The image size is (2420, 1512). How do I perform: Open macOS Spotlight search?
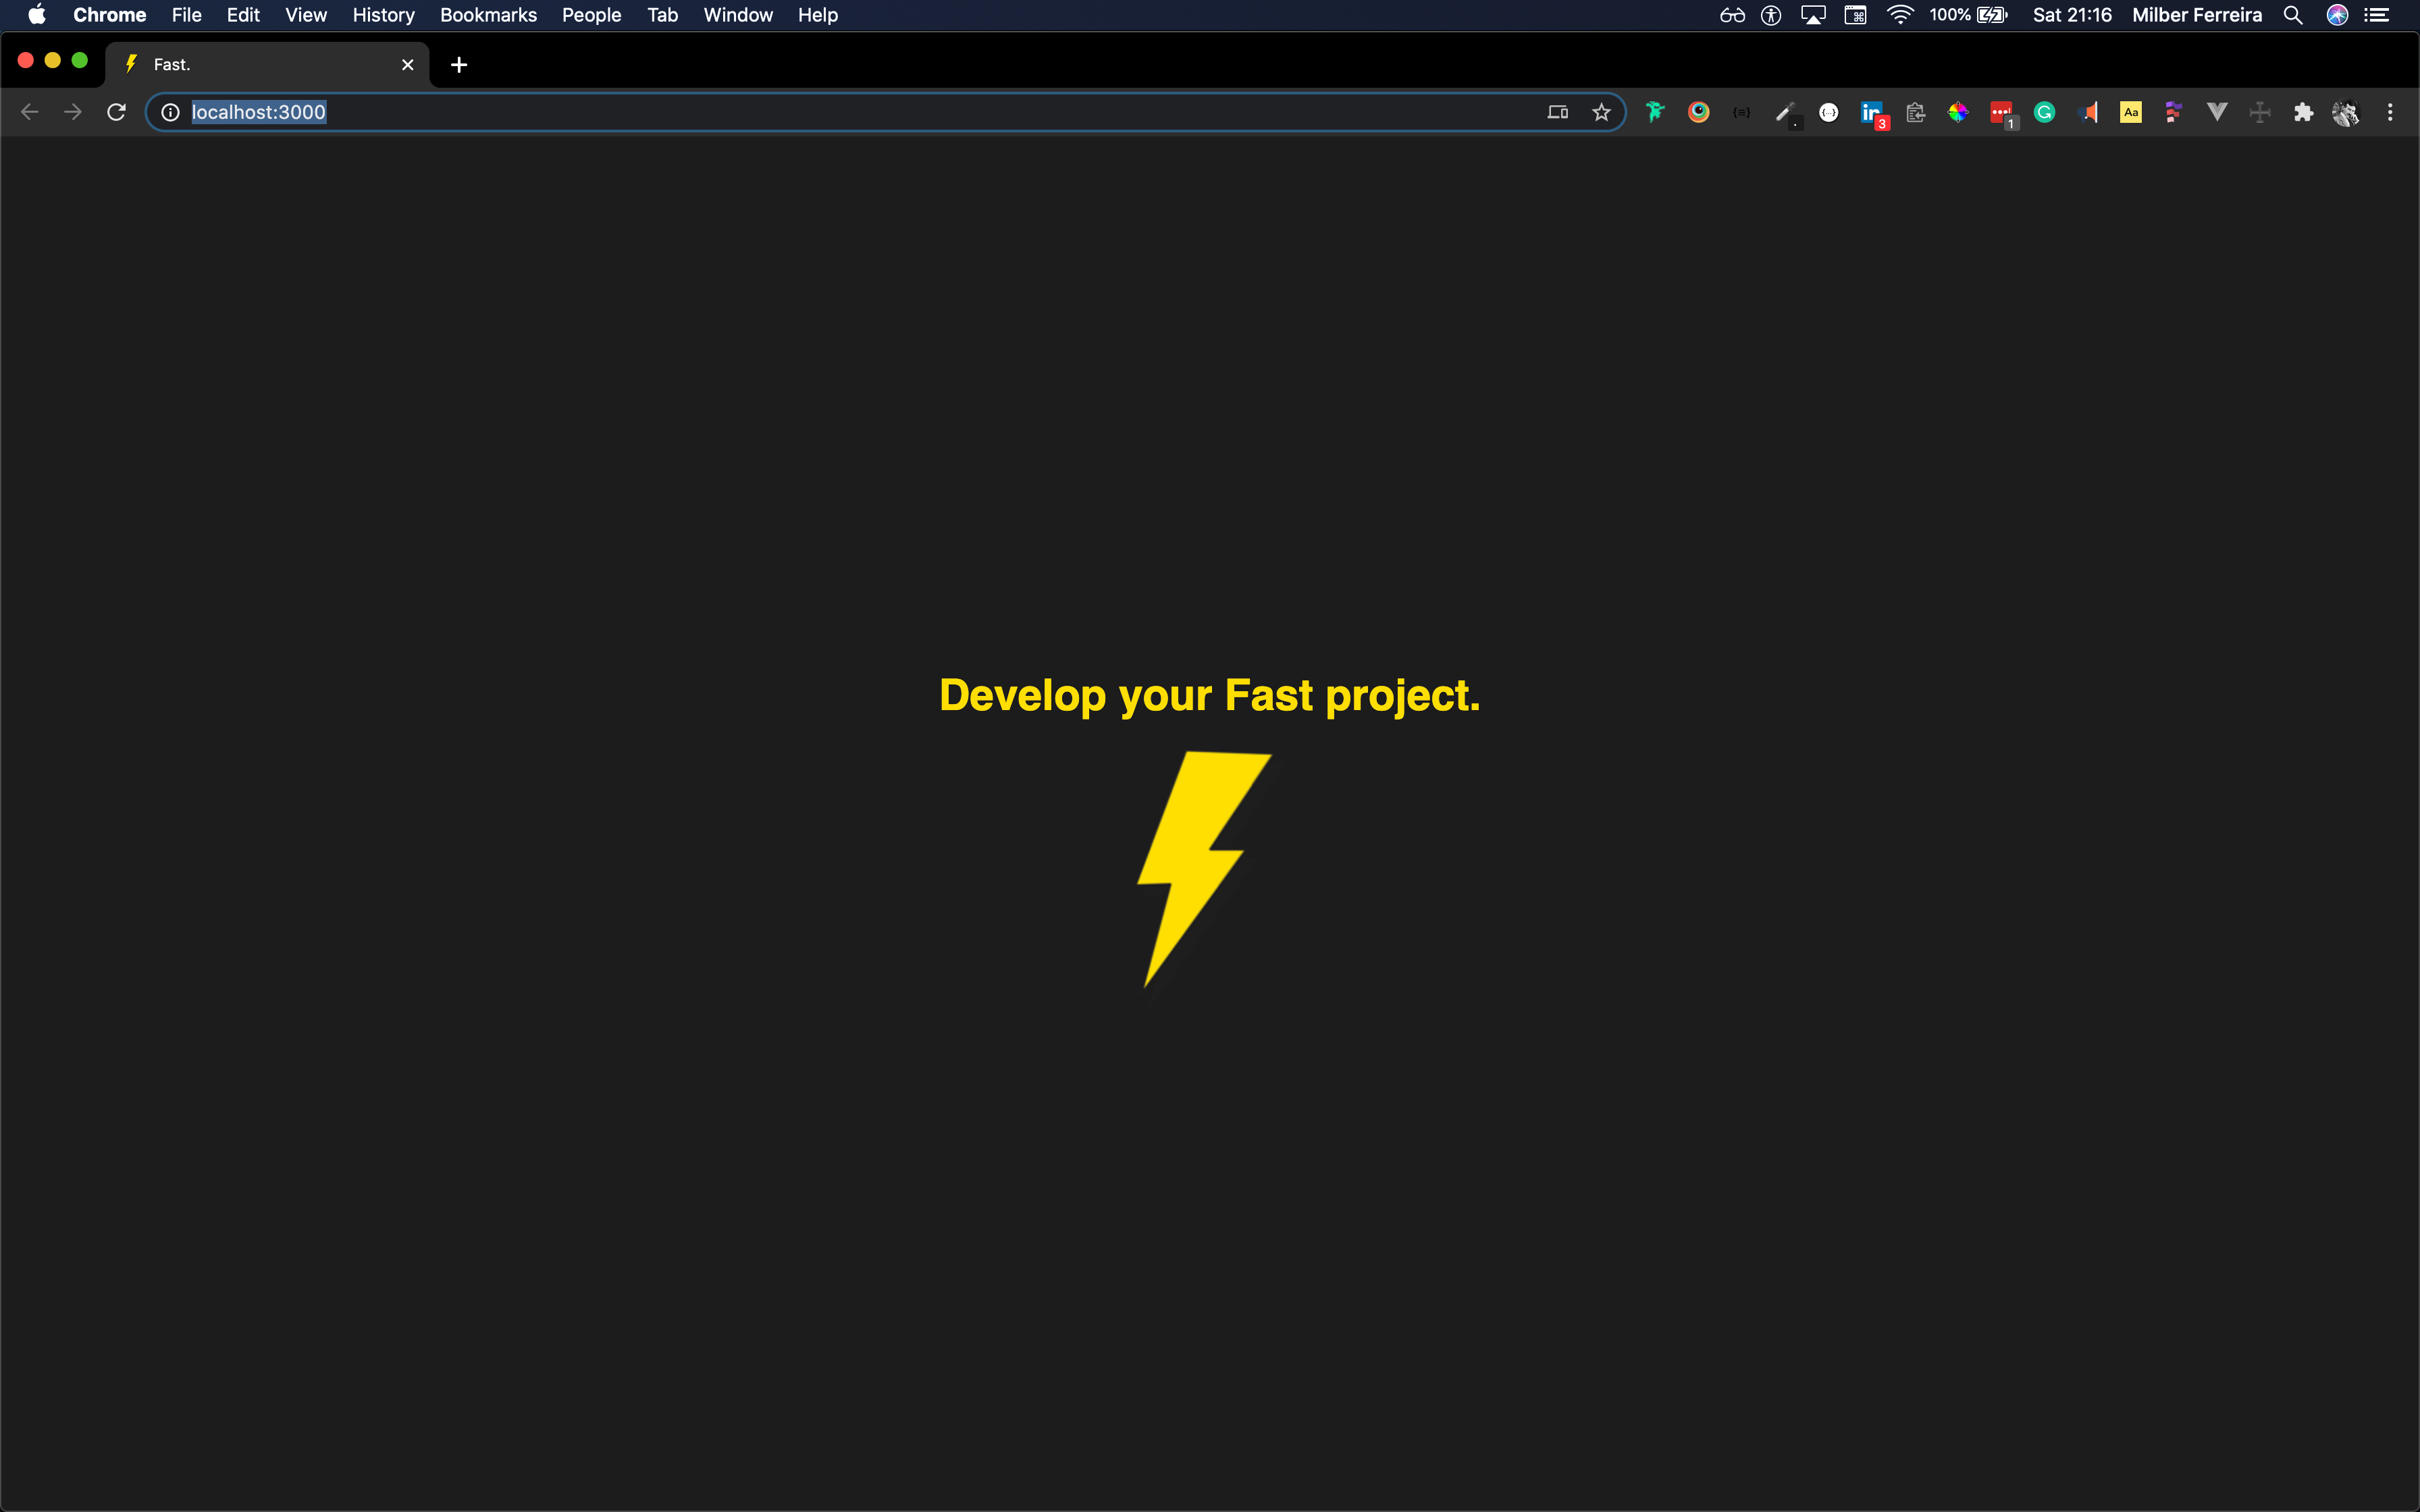coord(2293,15)
